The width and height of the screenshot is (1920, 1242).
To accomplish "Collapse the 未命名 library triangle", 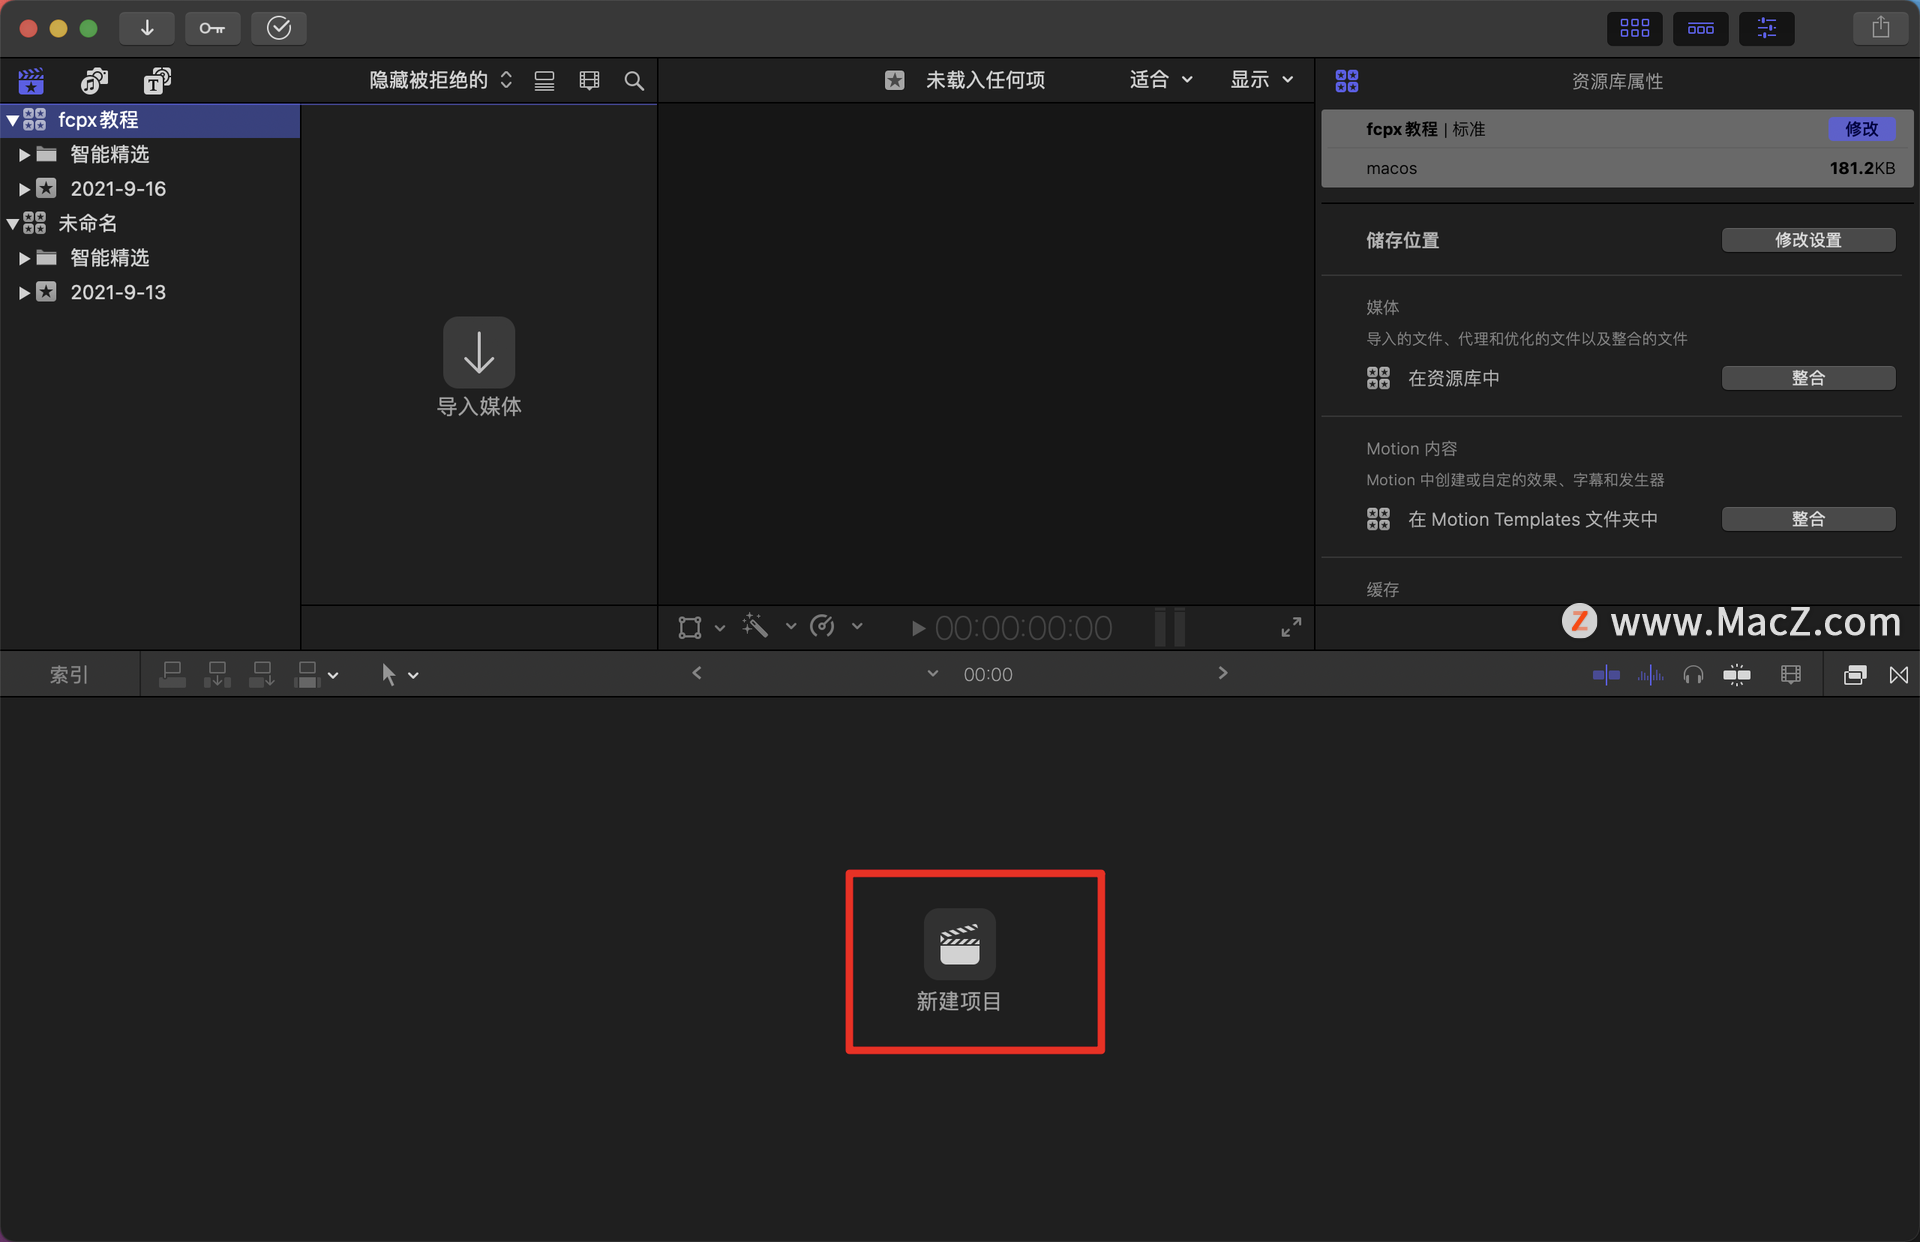I will (x=12, y=224).
